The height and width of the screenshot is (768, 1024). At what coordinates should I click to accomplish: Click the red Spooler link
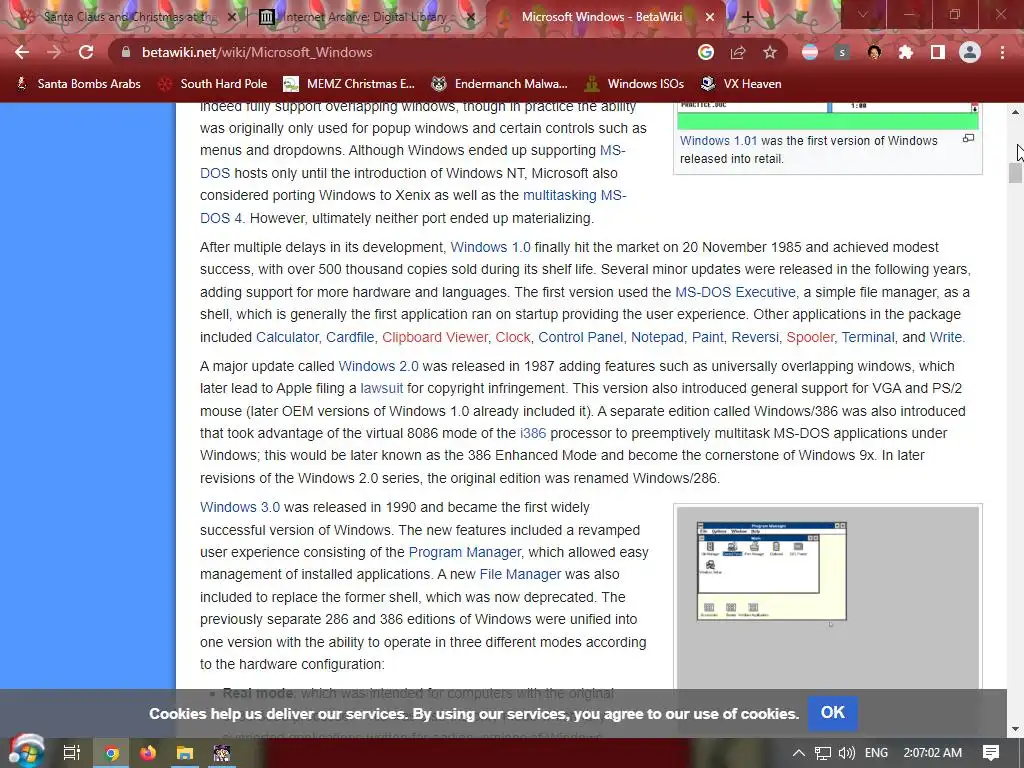point(810,337)
